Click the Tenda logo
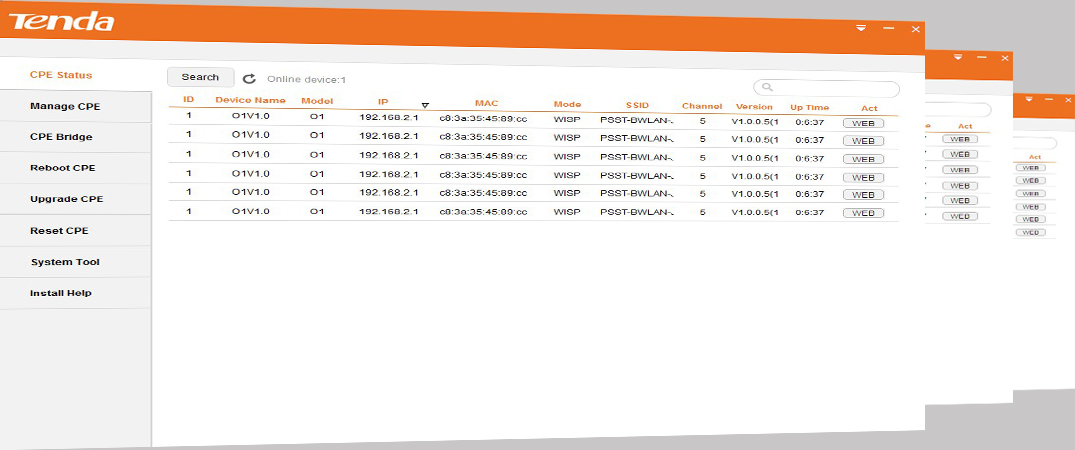Screen dimensions: 1075x450 tap(61, 21)
